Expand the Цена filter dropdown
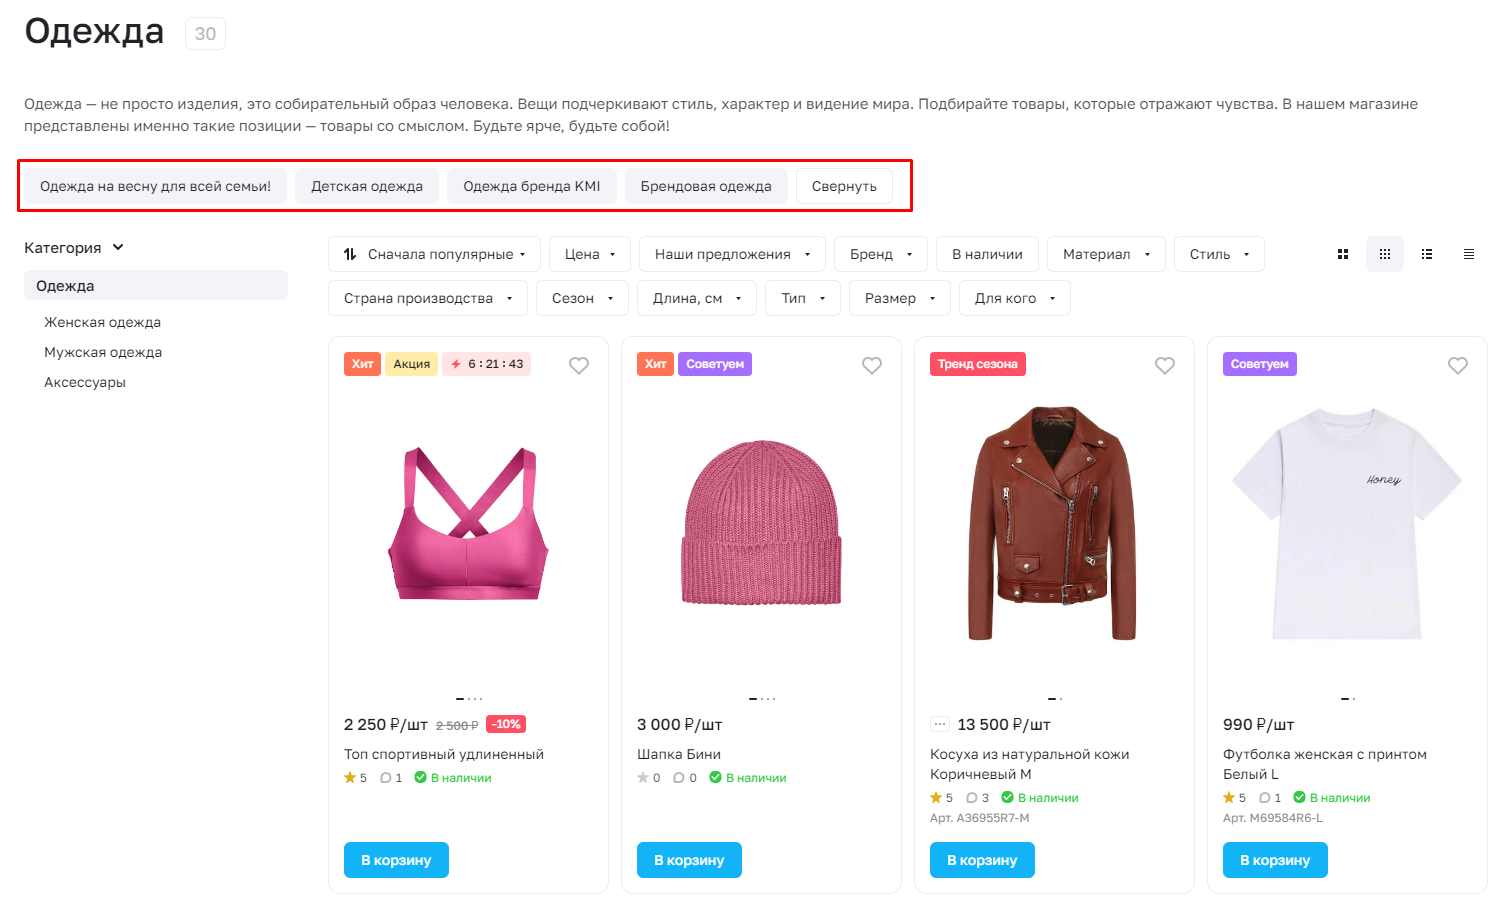1509x903 pixels. tap(590, 254)
